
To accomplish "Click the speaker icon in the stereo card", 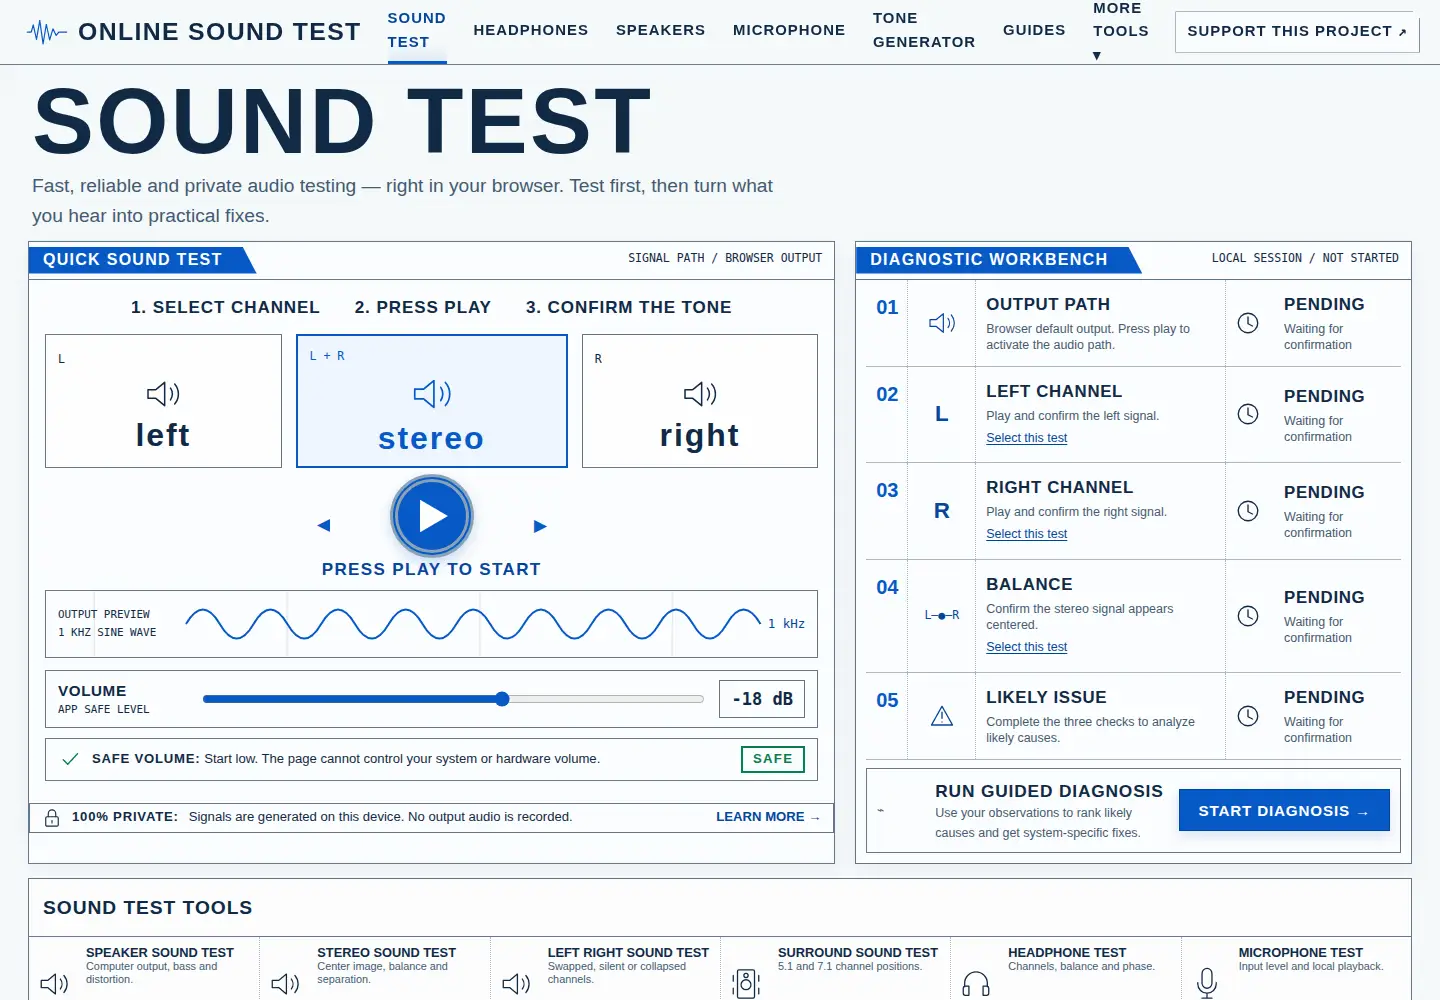I will pyautogui.click(x=432, y=394).
